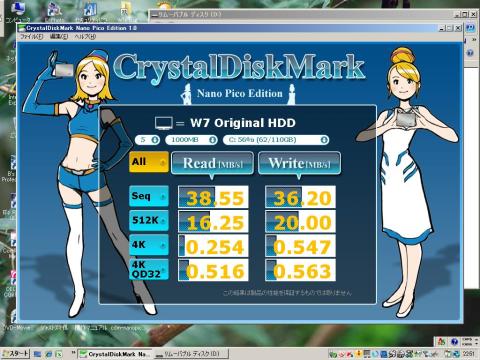Start the 4K benchmark test
480x360 pixels.
tap(149, 245)
